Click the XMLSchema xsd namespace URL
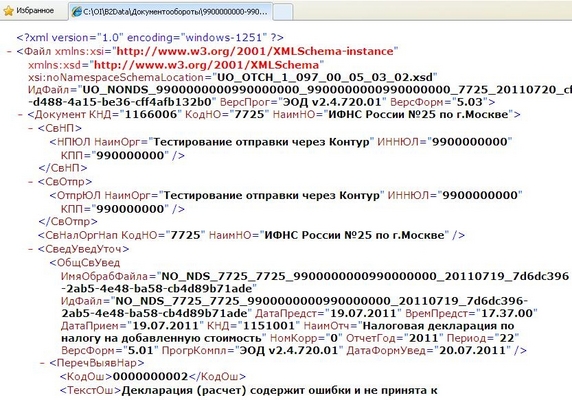The height and width of the screenshot is (400, 572). point(206,65)
